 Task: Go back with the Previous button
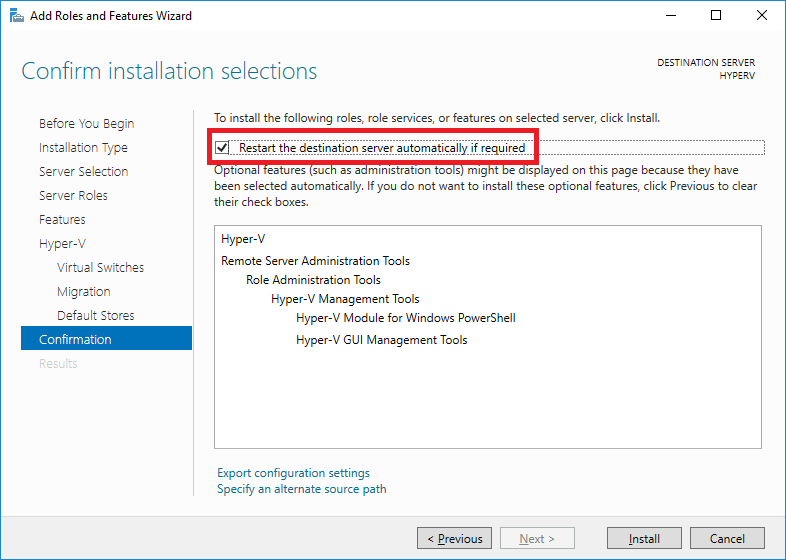(x=454, y=538)
